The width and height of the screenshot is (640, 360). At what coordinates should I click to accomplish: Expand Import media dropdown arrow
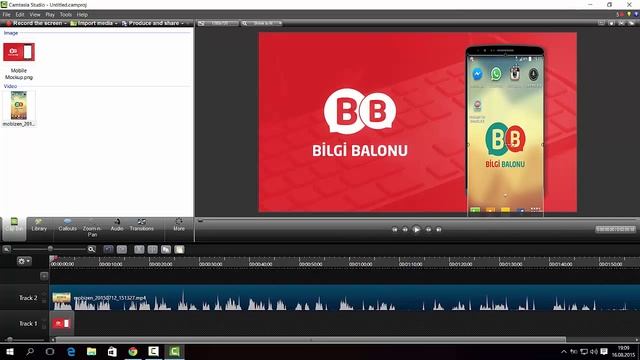pos(116,23)
